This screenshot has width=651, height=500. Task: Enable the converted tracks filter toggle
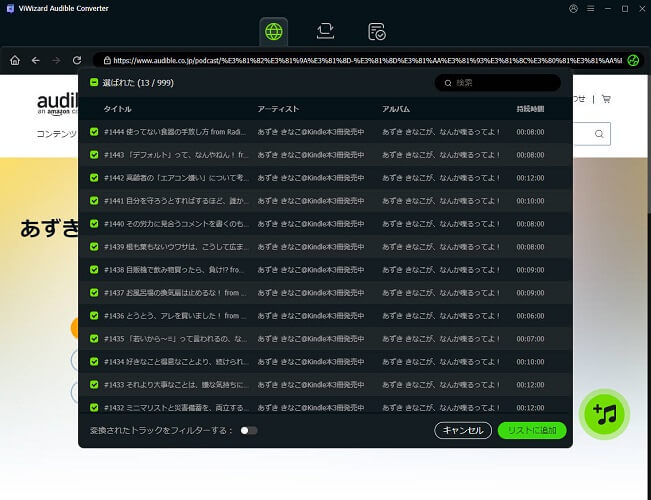[x=249, y=431]
